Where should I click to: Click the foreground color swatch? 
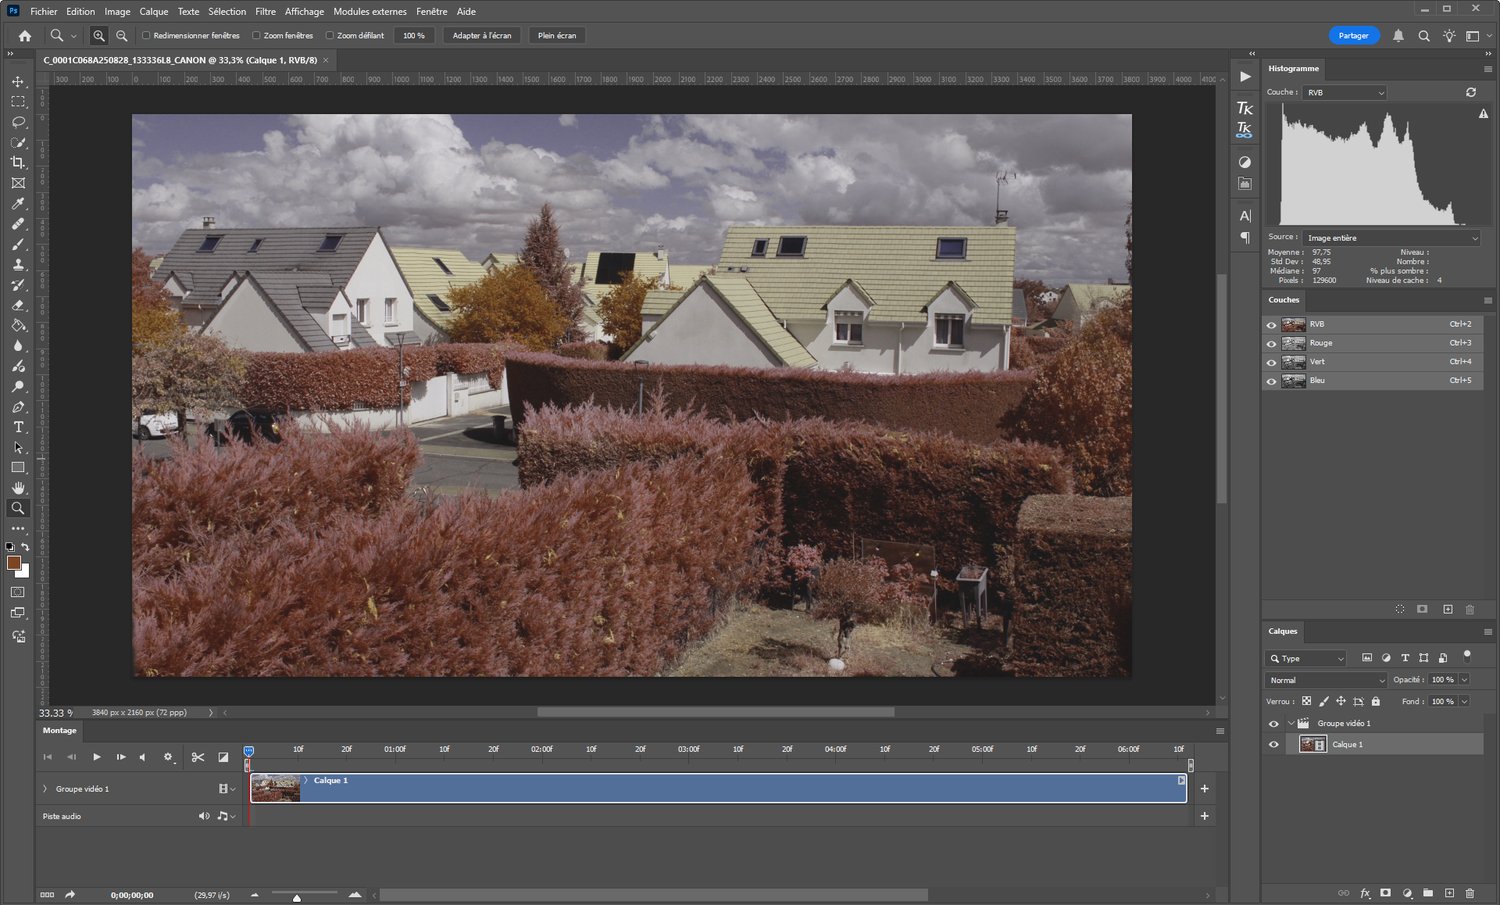click(x=14, y=563)
